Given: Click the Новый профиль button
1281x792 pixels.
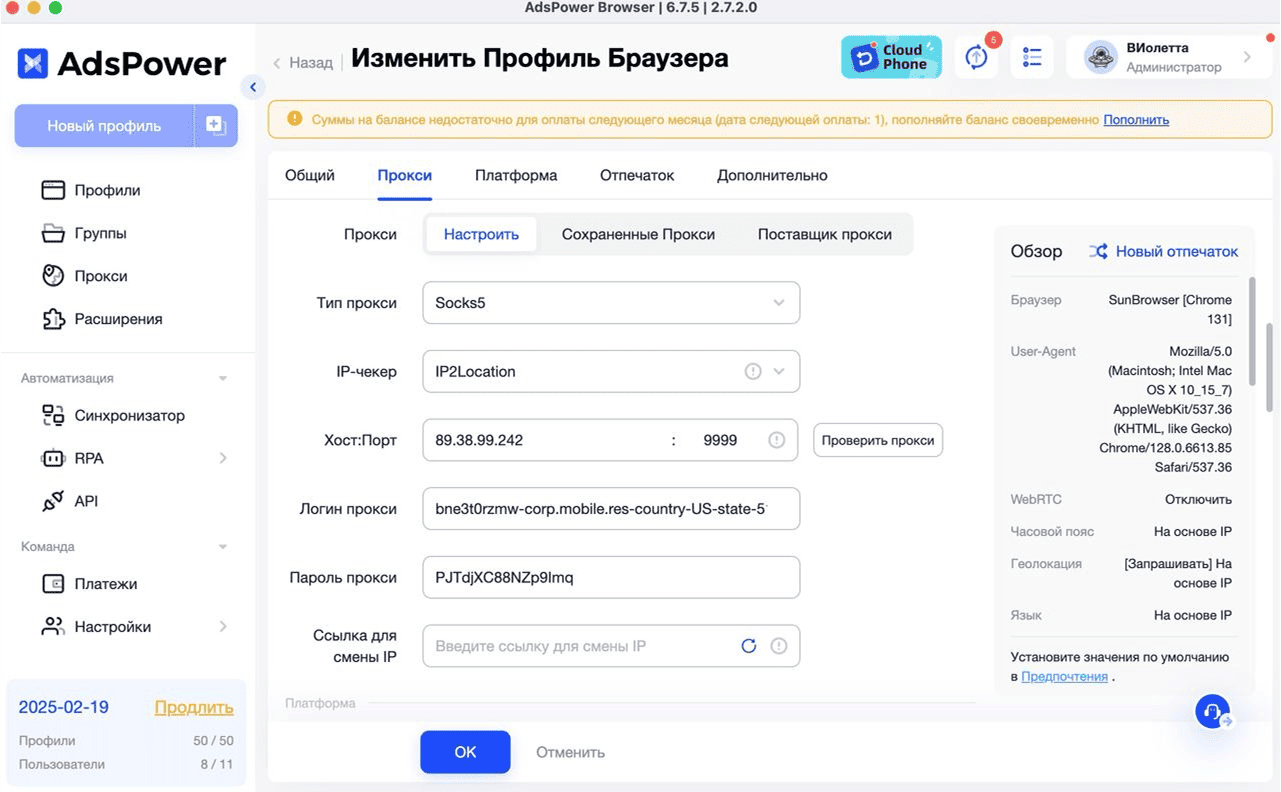Looking at the screenshot, I should (104, 126).
